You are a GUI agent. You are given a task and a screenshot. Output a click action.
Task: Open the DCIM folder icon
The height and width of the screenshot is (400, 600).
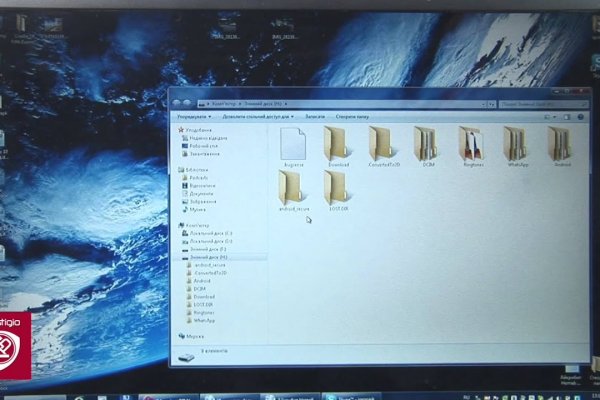(x=427, y=145)
